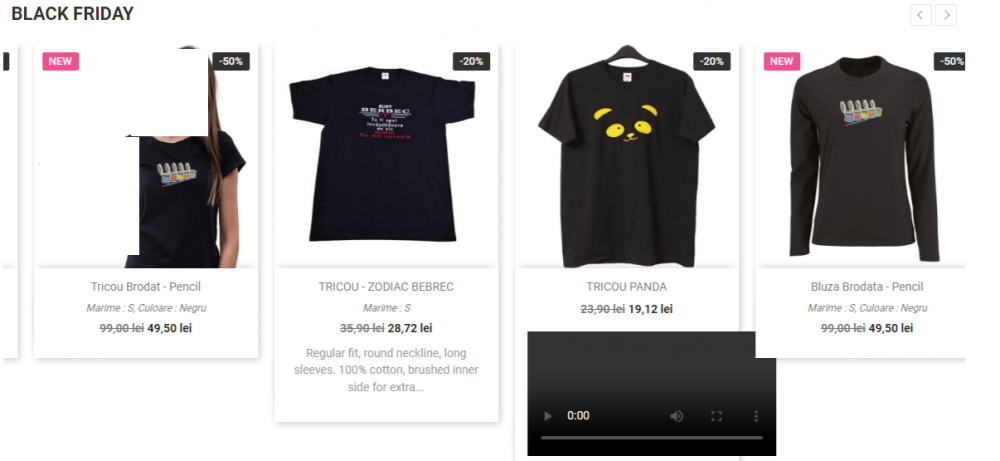
Task: Open Bluza Brodata - Pencil title link
Action: pyautogui.click(x=867, y=287)
